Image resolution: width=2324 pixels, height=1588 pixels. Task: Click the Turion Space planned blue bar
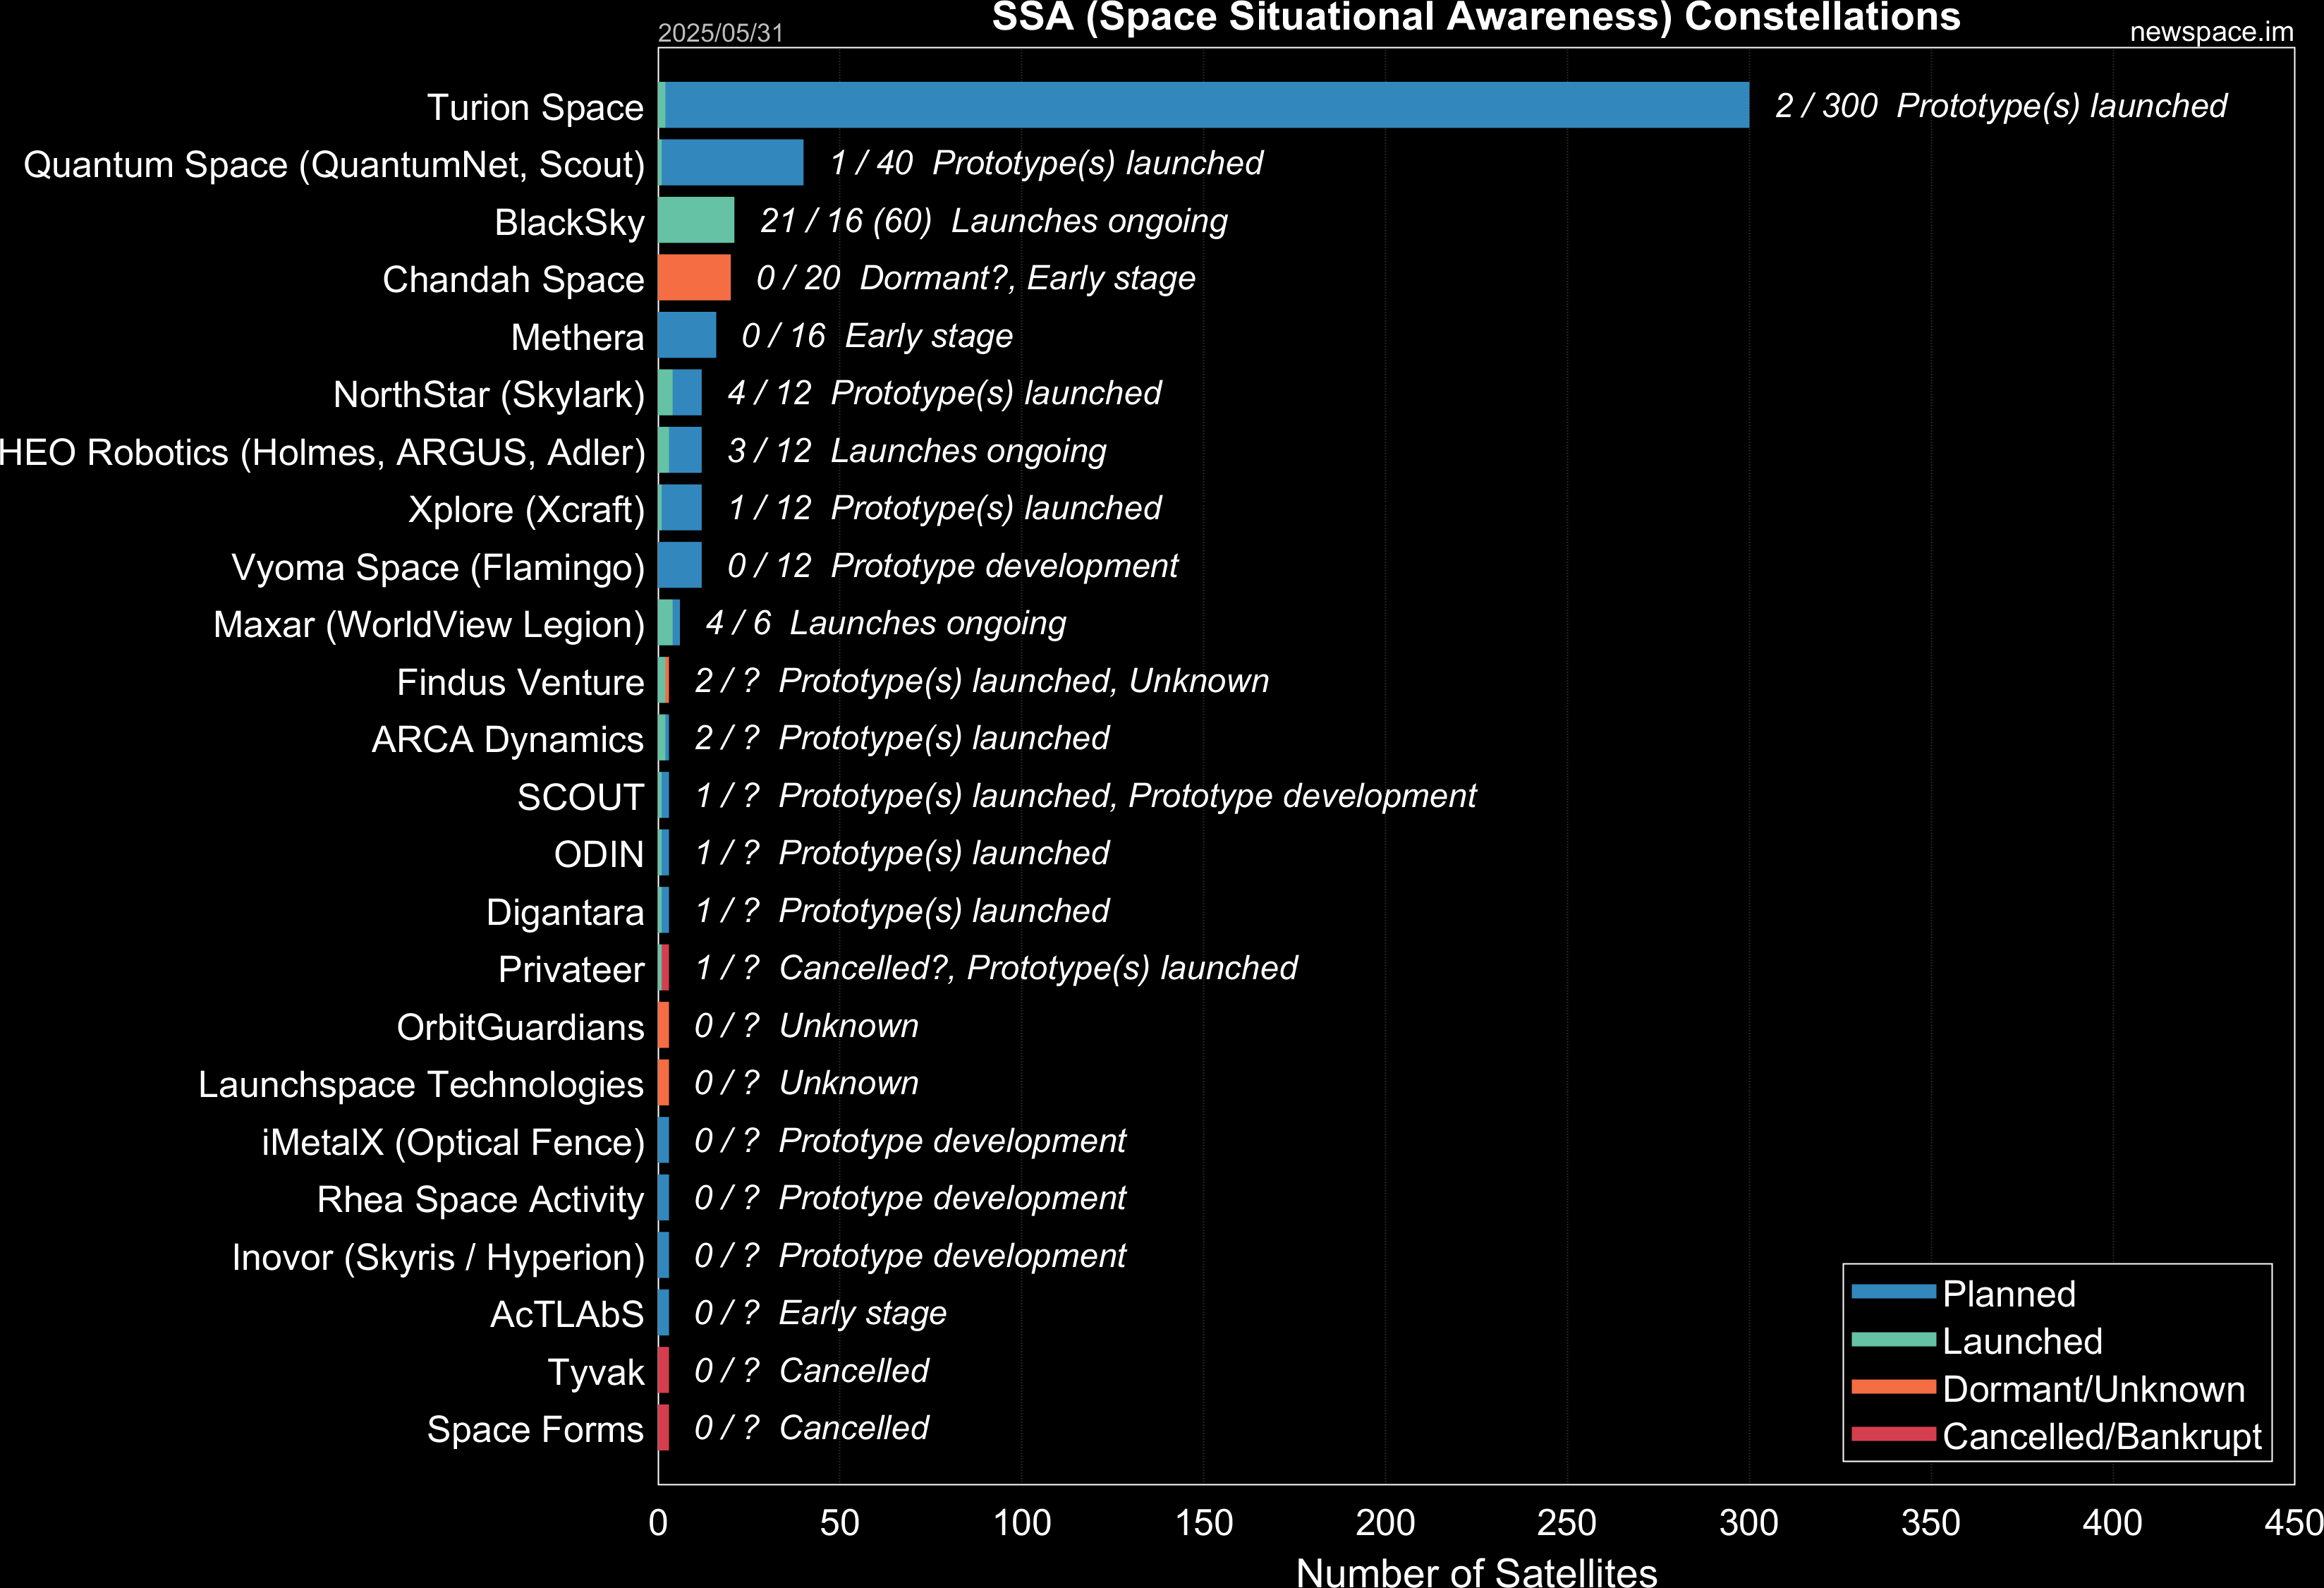point(1207,105)
